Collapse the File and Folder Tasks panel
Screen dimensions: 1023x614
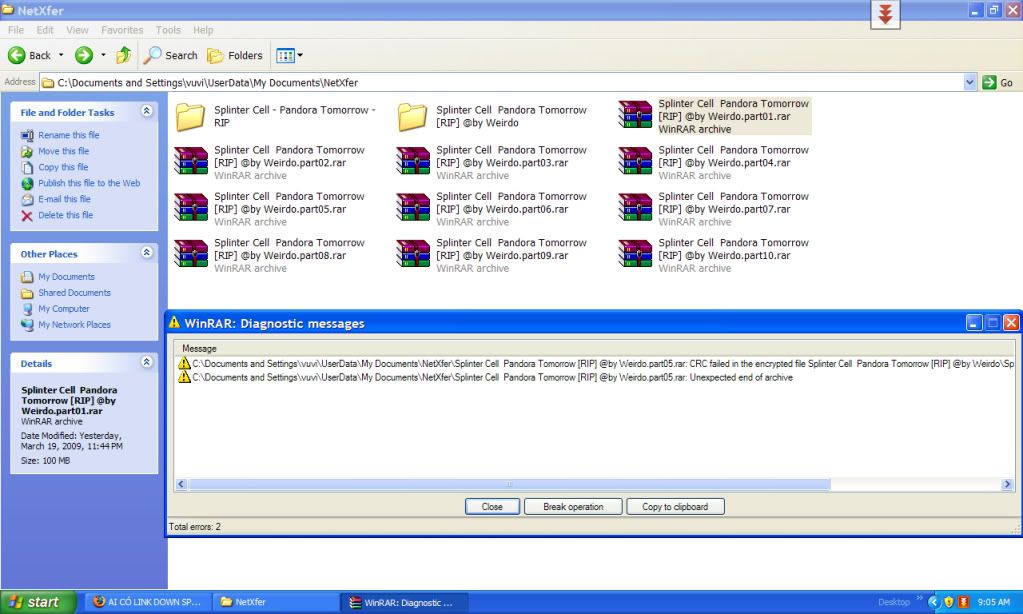tap(147, 111)
